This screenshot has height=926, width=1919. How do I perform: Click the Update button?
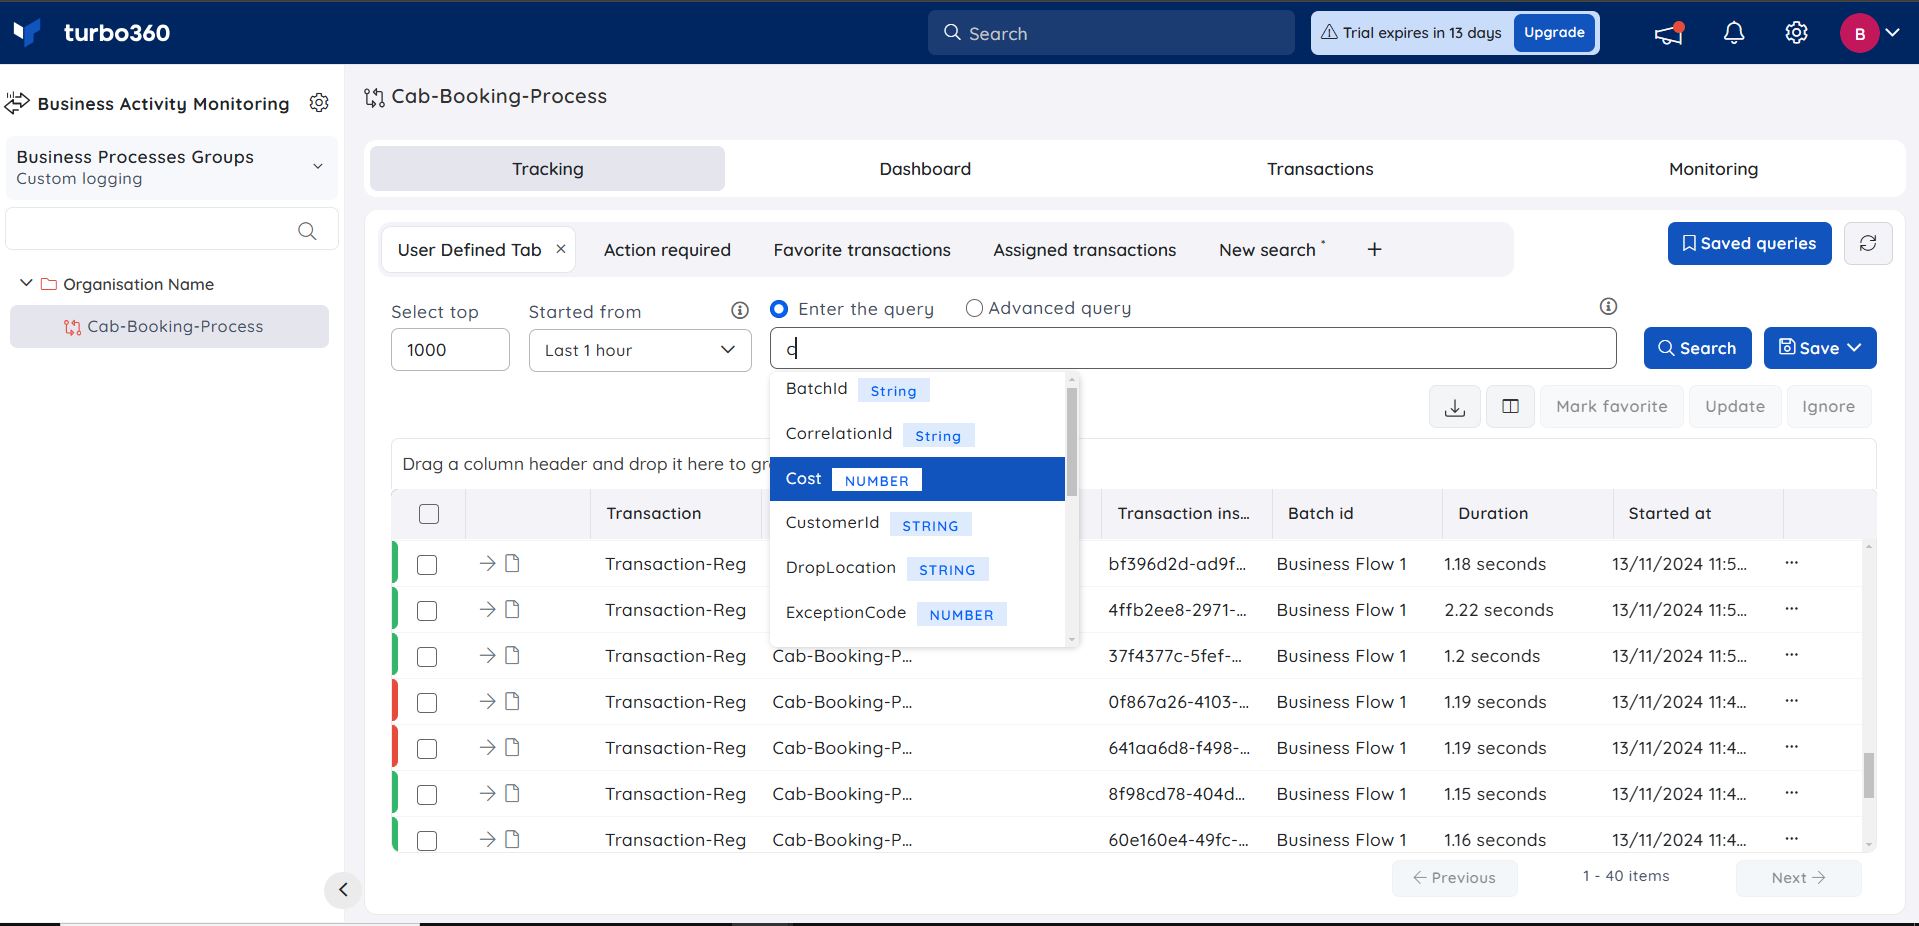coord(1735,407)
